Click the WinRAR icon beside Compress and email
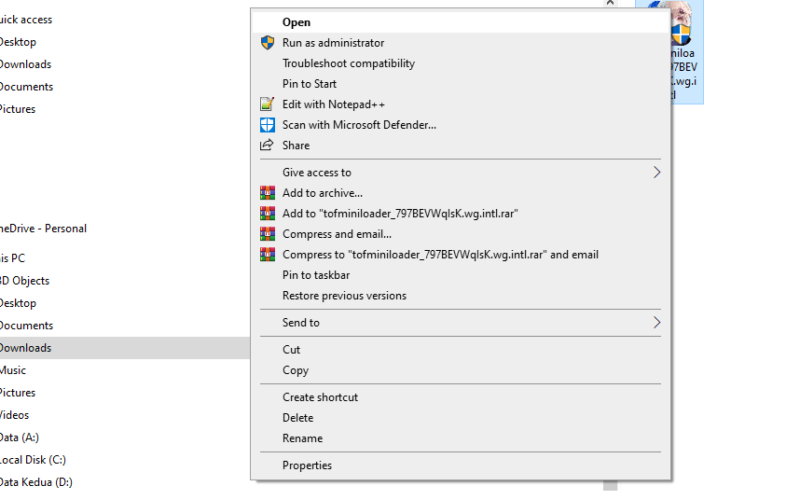The height and width of the screenshot is (500, 800). pyautogui.click(x=267, y=234)
